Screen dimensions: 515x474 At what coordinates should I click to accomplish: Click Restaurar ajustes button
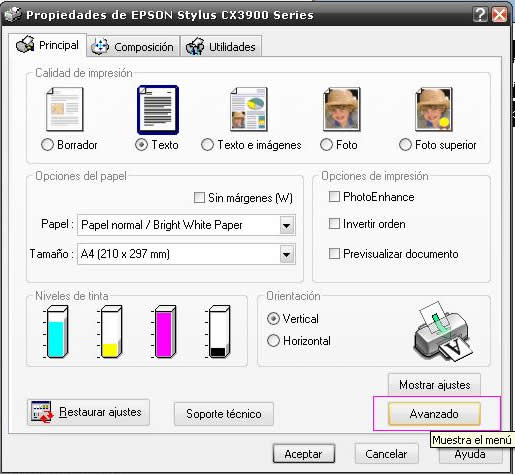(x=88, y=412)
